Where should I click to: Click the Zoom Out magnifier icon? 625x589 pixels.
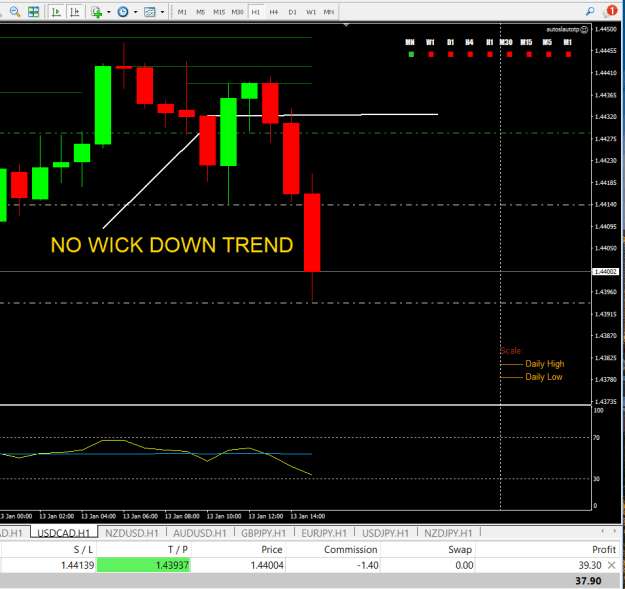15,12
